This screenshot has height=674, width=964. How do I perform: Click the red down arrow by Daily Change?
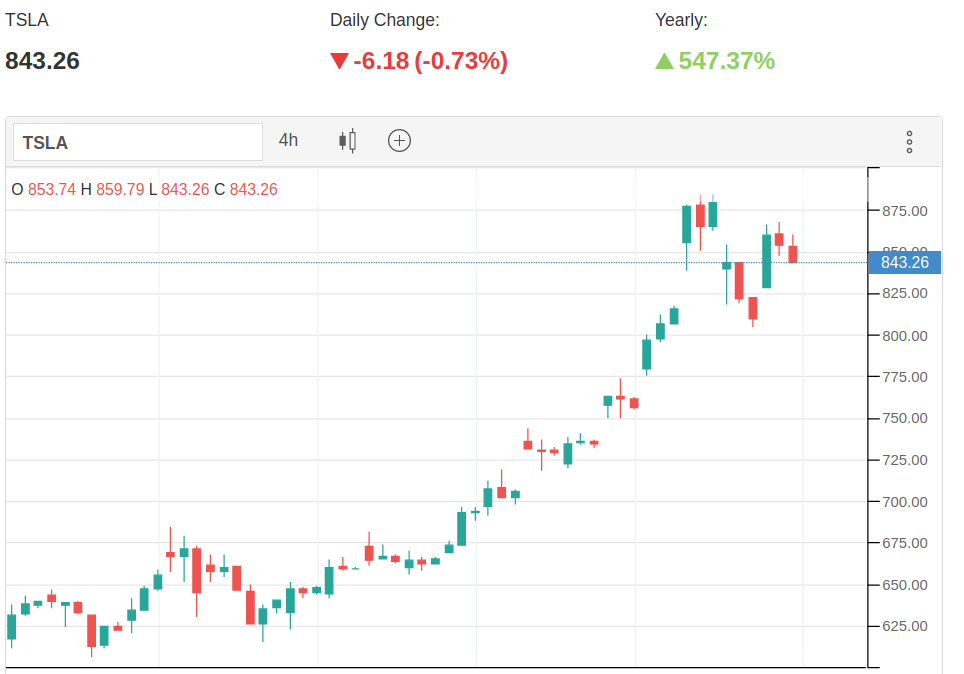tap(339, 61)
